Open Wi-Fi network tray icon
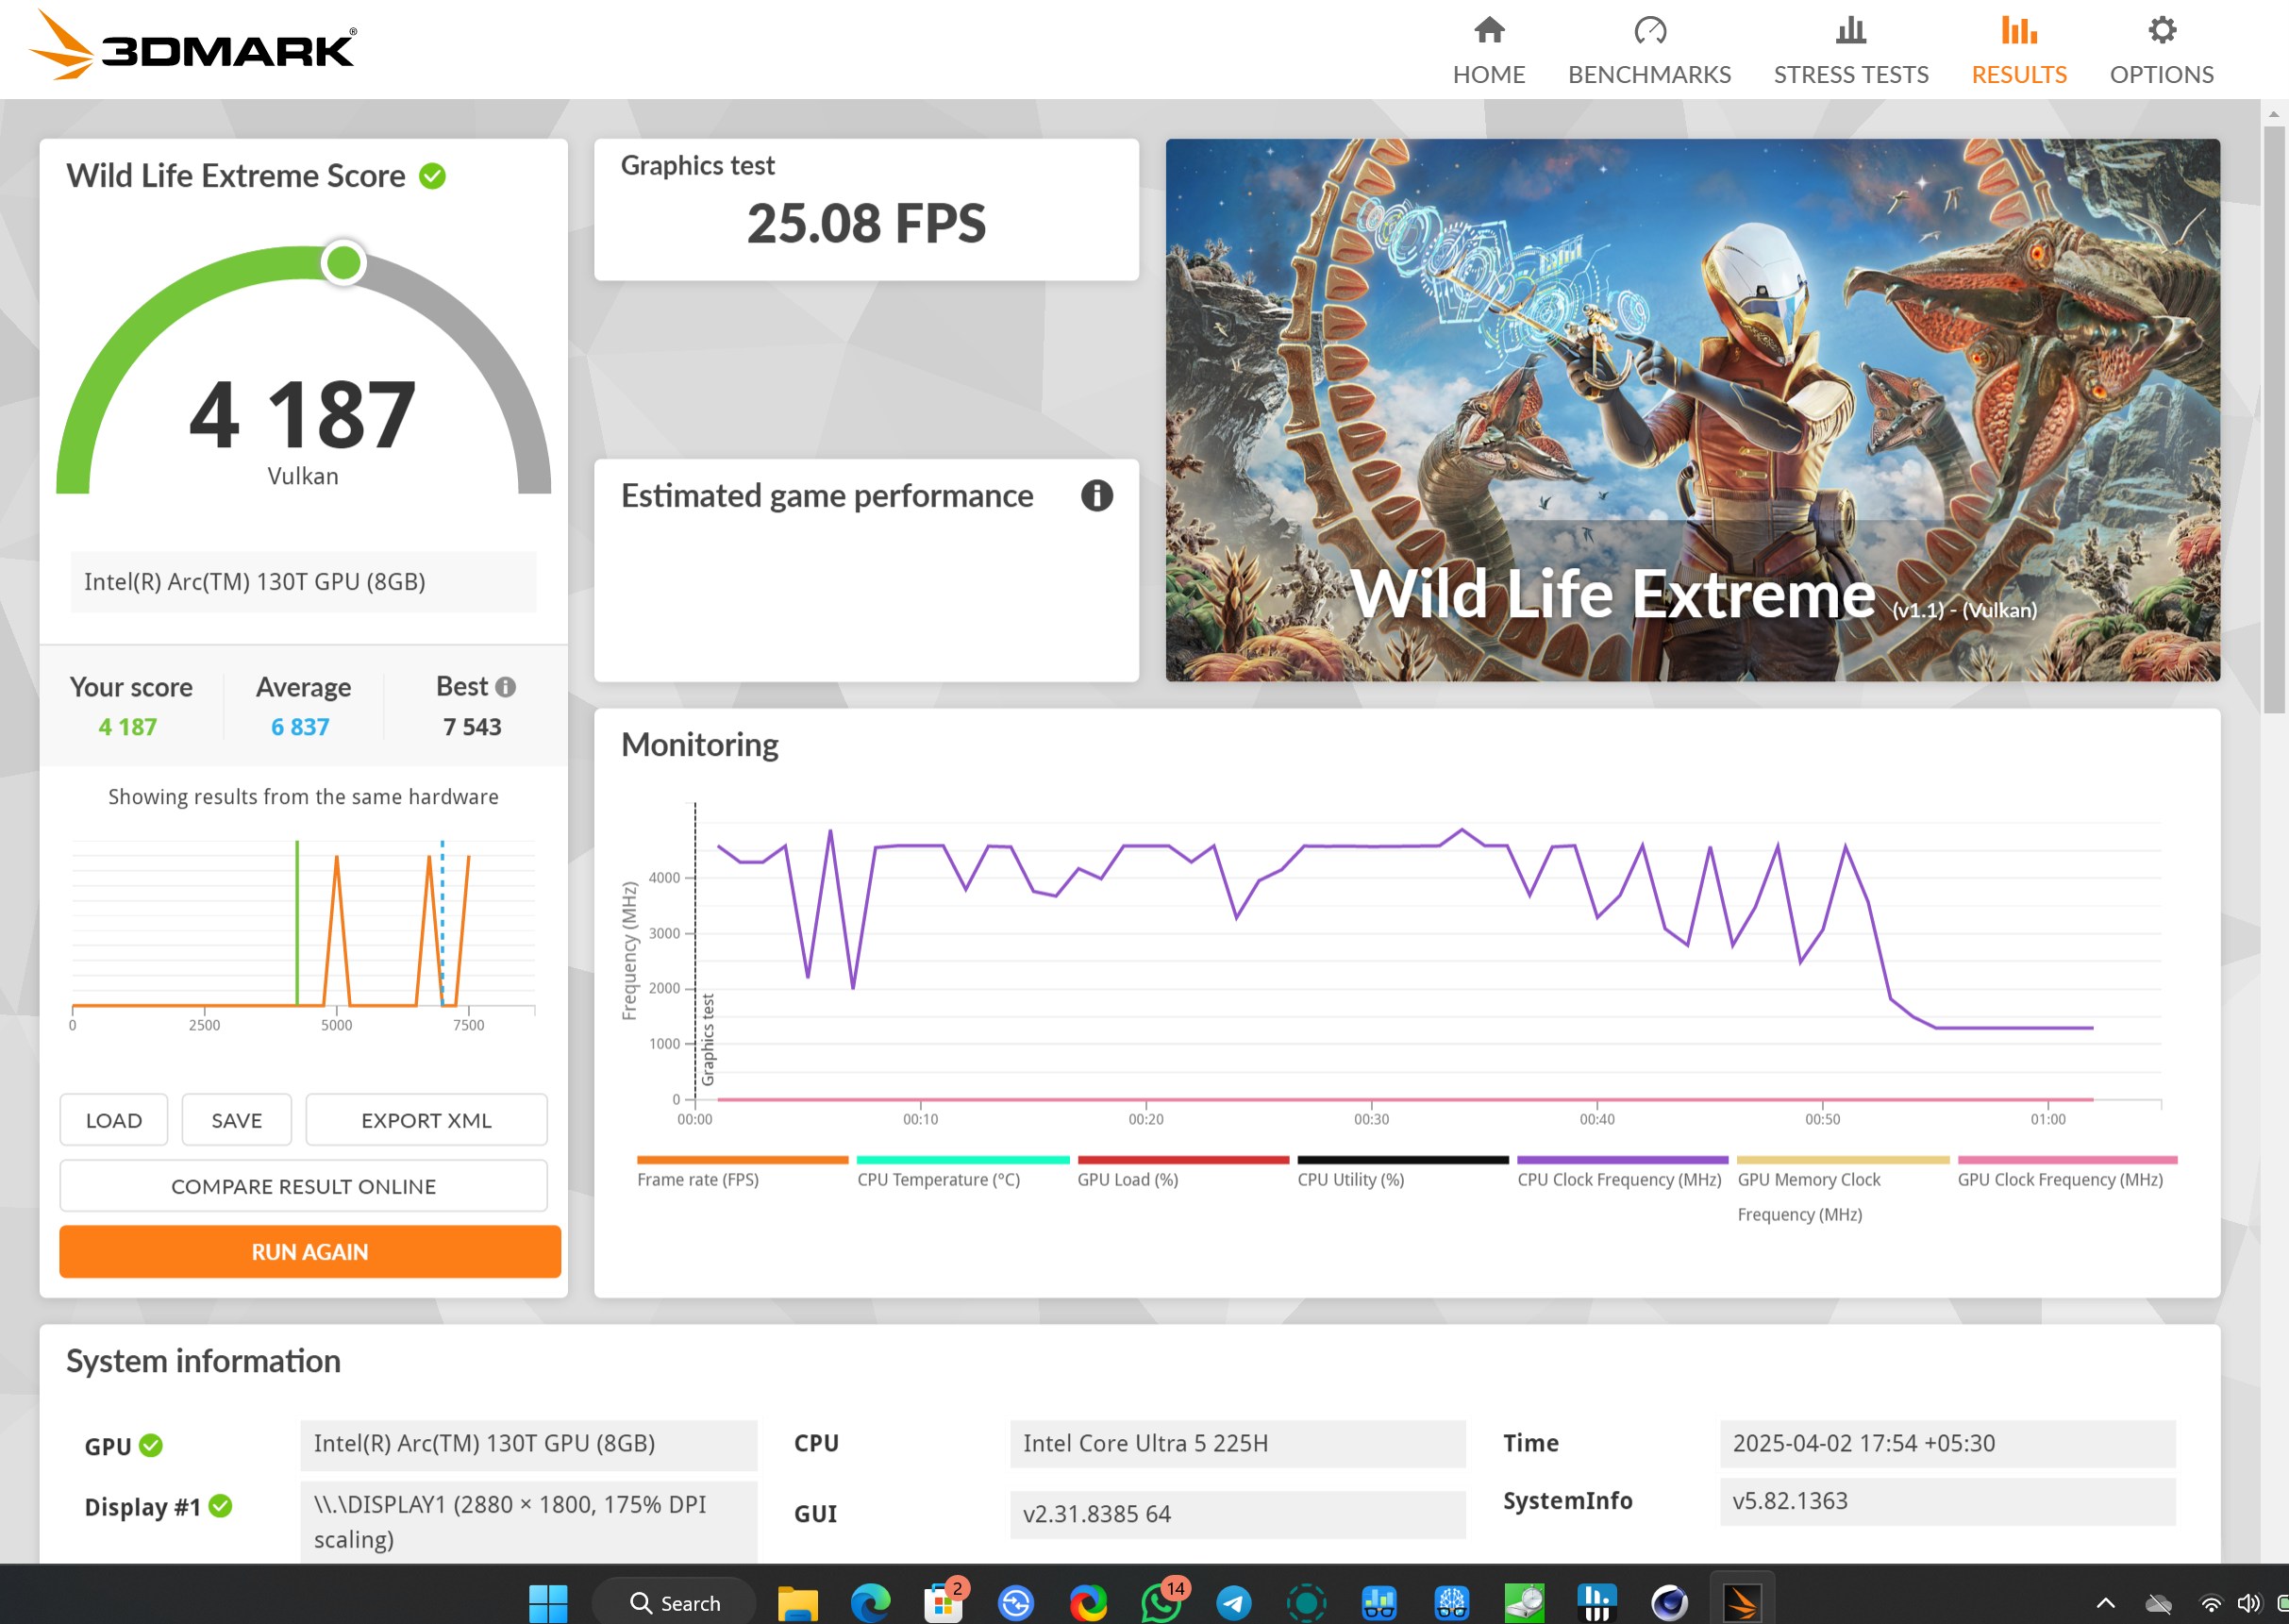The width and height of the screenshot is (2289, 1624). coord(2211,1604)
